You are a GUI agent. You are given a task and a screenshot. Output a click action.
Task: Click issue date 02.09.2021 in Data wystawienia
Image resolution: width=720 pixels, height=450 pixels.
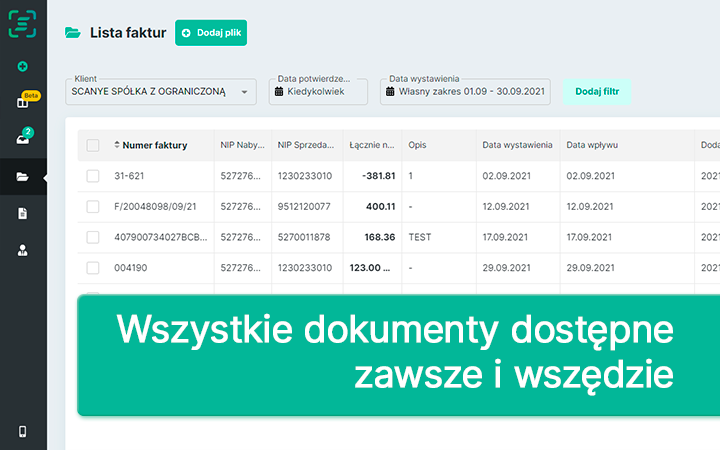coord(506,176)
